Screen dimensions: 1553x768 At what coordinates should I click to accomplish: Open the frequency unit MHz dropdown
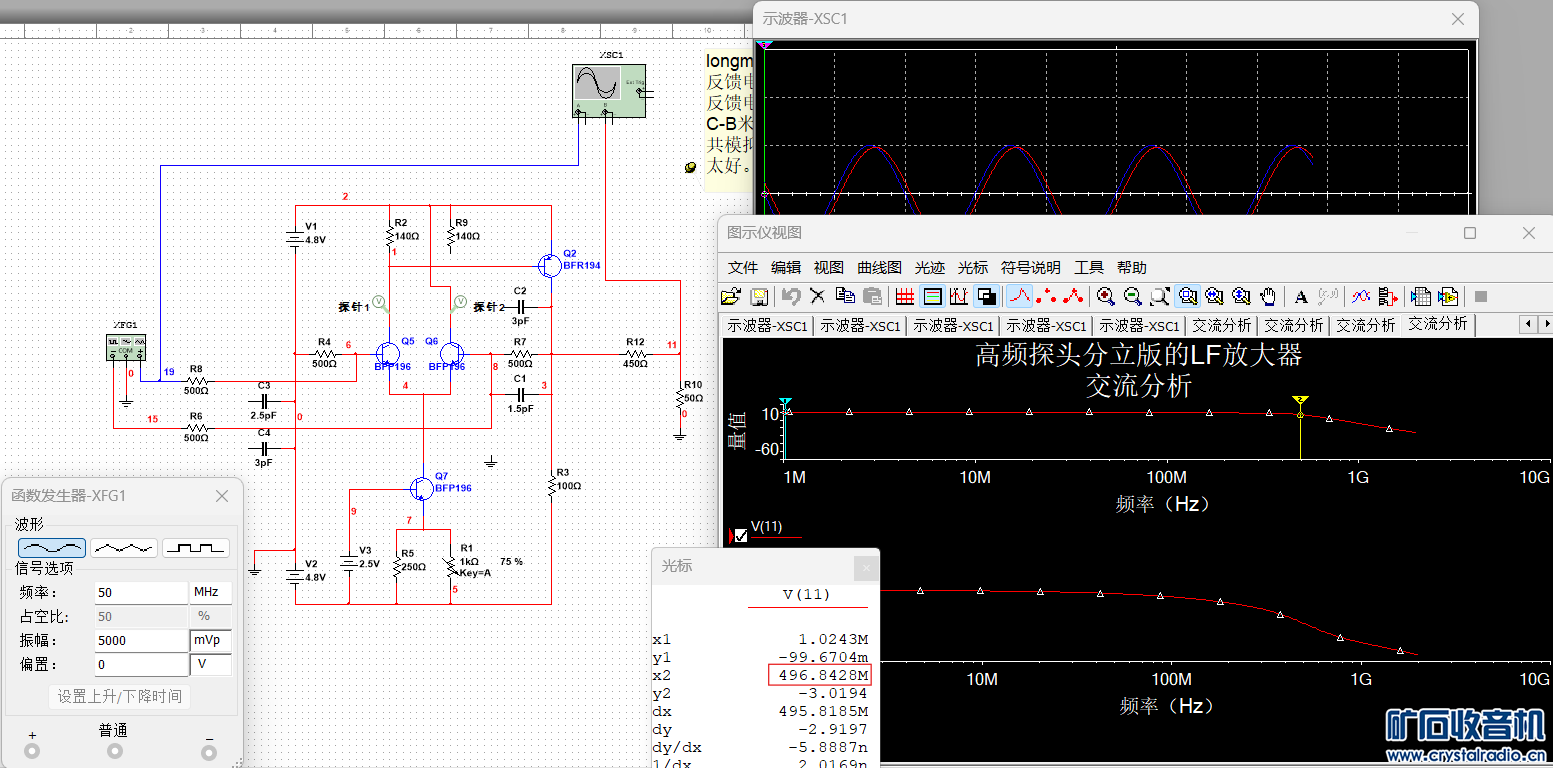[x=210, y=592]
